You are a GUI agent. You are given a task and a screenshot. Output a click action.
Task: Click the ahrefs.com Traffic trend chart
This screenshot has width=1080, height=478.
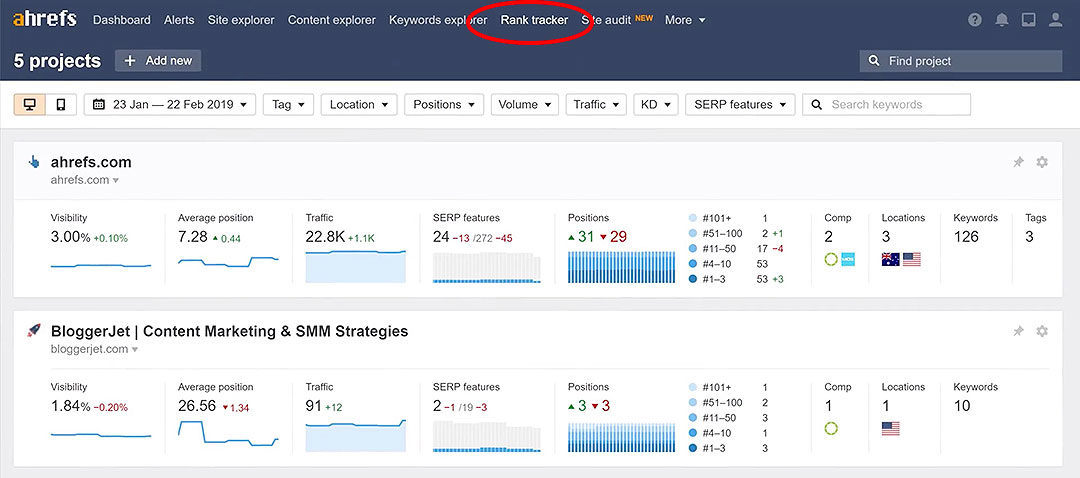coord(355,266)
